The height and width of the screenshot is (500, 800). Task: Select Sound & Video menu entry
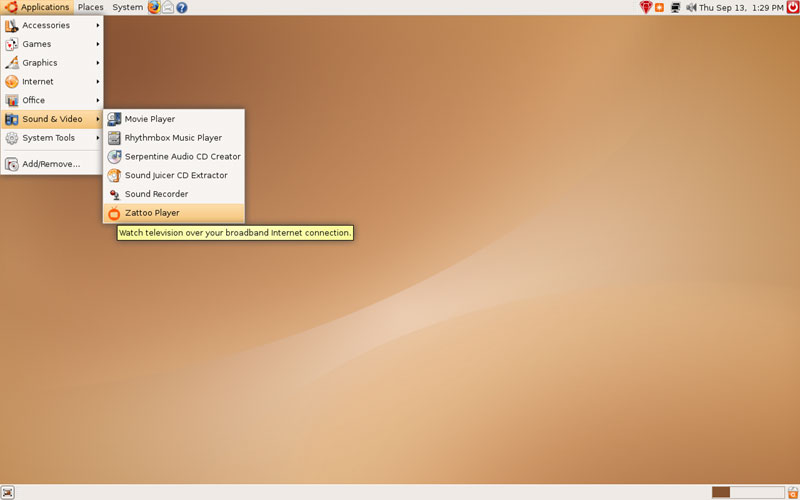(x=52, y=119)
